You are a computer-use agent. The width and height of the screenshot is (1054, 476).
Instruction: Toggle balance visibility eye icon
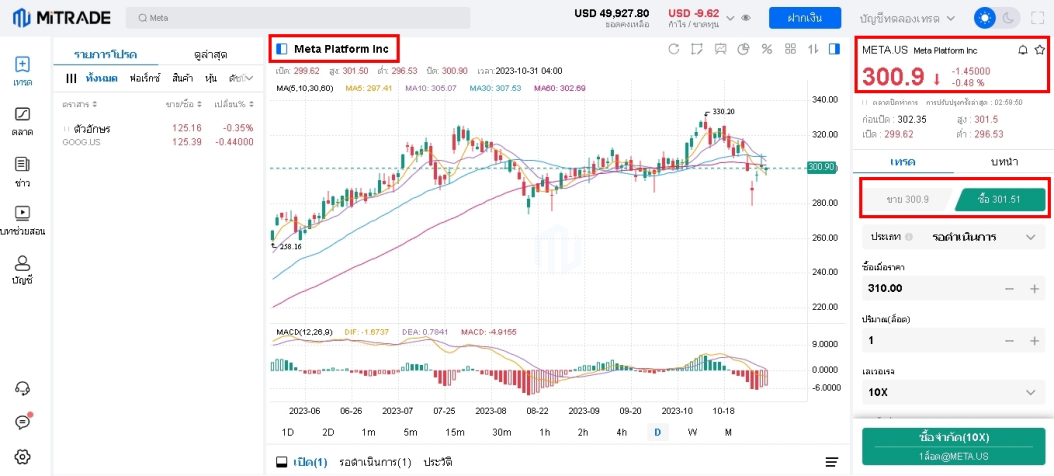(x=746, y=18)
